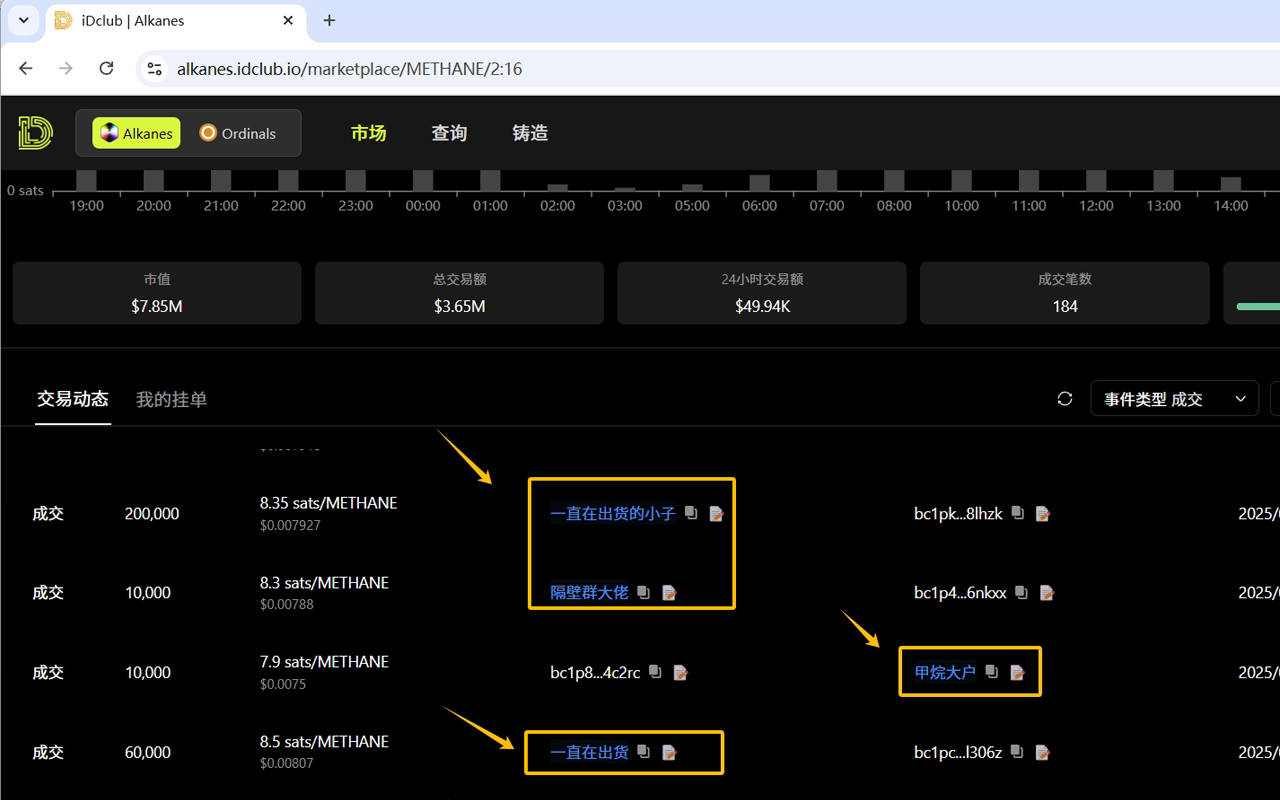This screenshot has height=800, width=1280.
Task: Open the bc1pk...8lhzk address
Action: [958, 513]
